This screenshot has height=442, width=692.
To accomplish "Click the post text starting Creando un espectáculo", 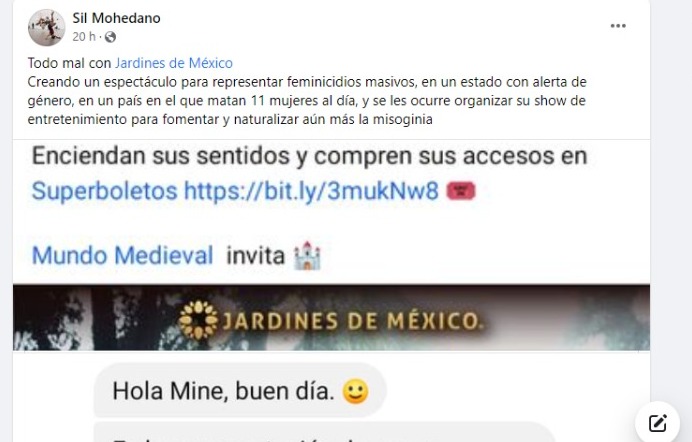I will tap(307, 101).
